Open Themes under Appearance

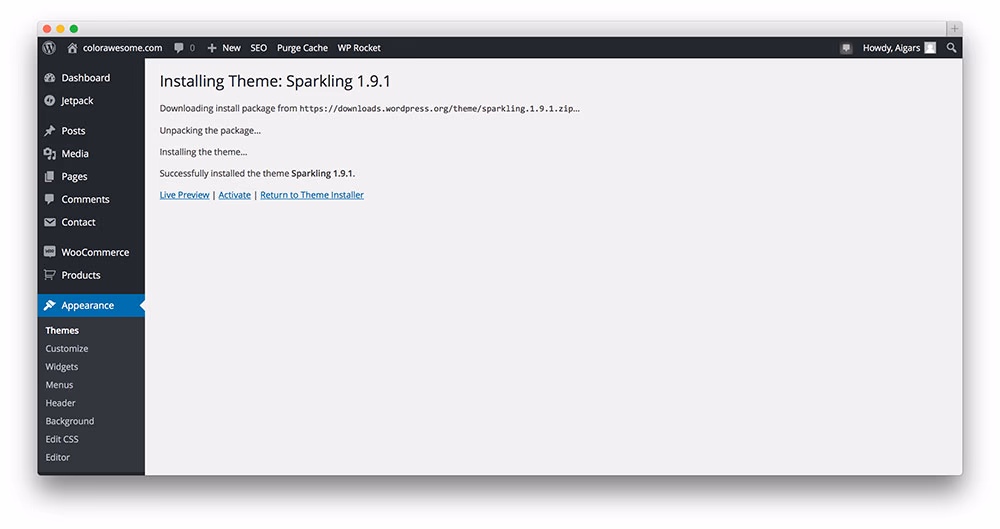tap(62, 331)
